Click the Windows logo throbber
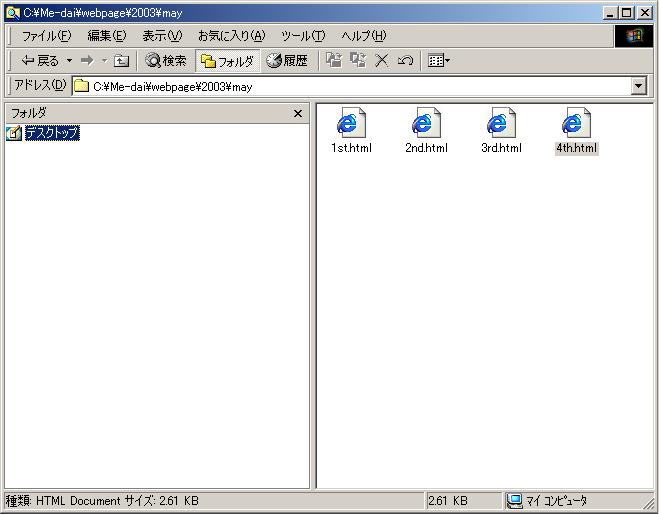Image resolution: width=659 pixels, height=514 pixels. coord(634,36)
